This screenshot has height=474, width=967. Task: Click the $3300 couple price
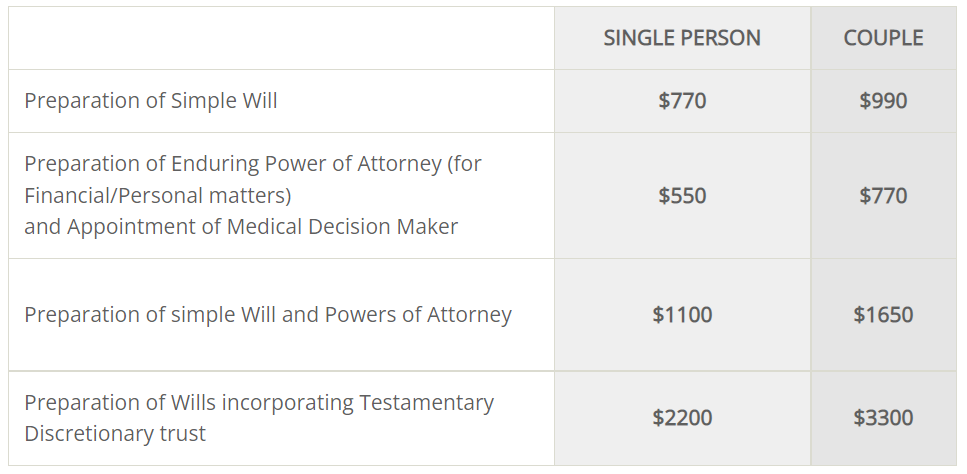coord(883,418)
